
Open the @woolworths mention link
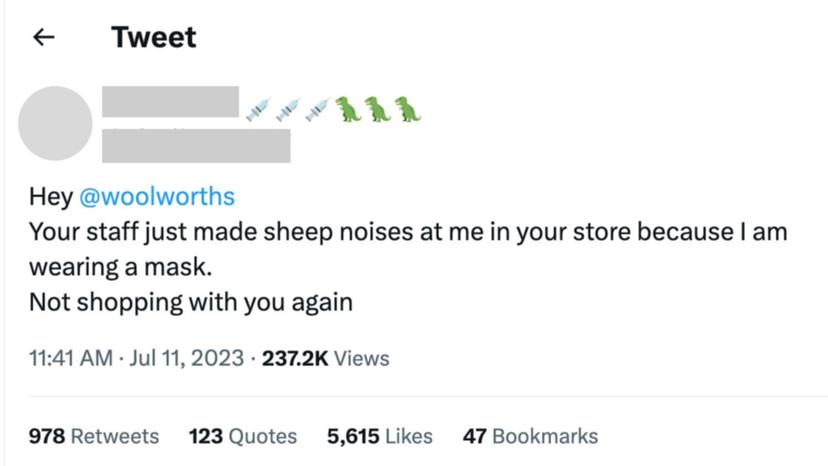[x=156, y=196]
